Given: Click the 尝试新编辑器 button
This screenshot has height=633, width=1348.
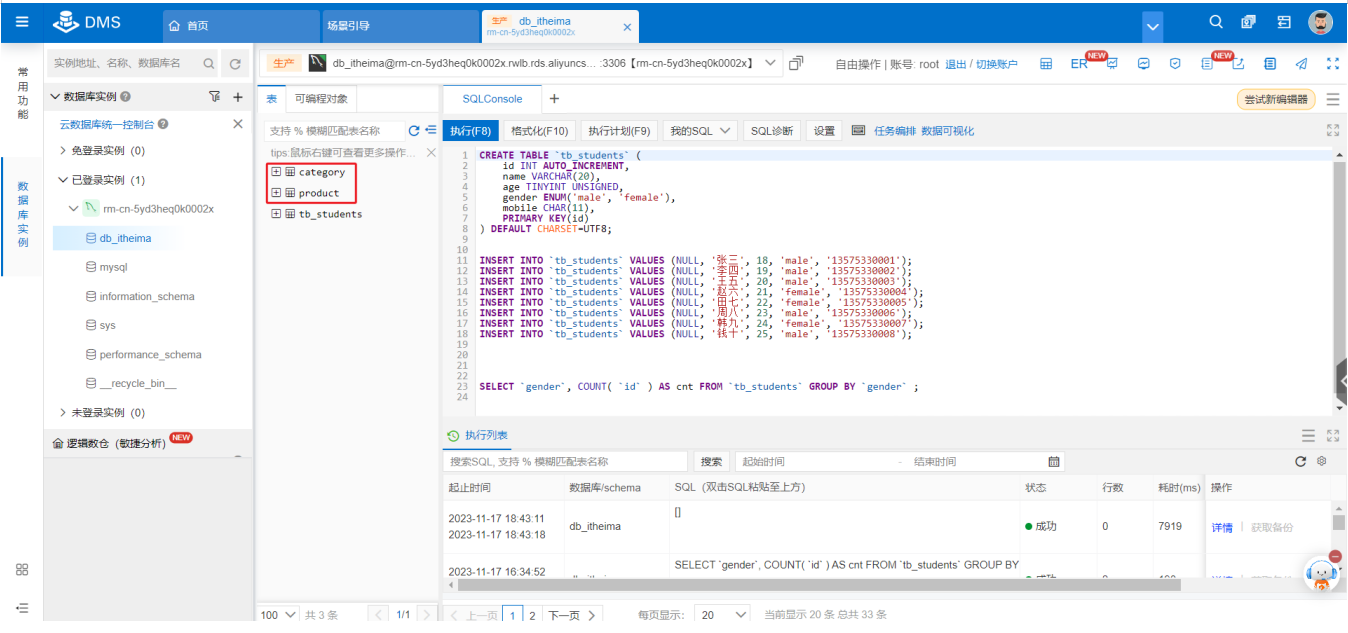Looking at the screenshot, I should 1275,99.
